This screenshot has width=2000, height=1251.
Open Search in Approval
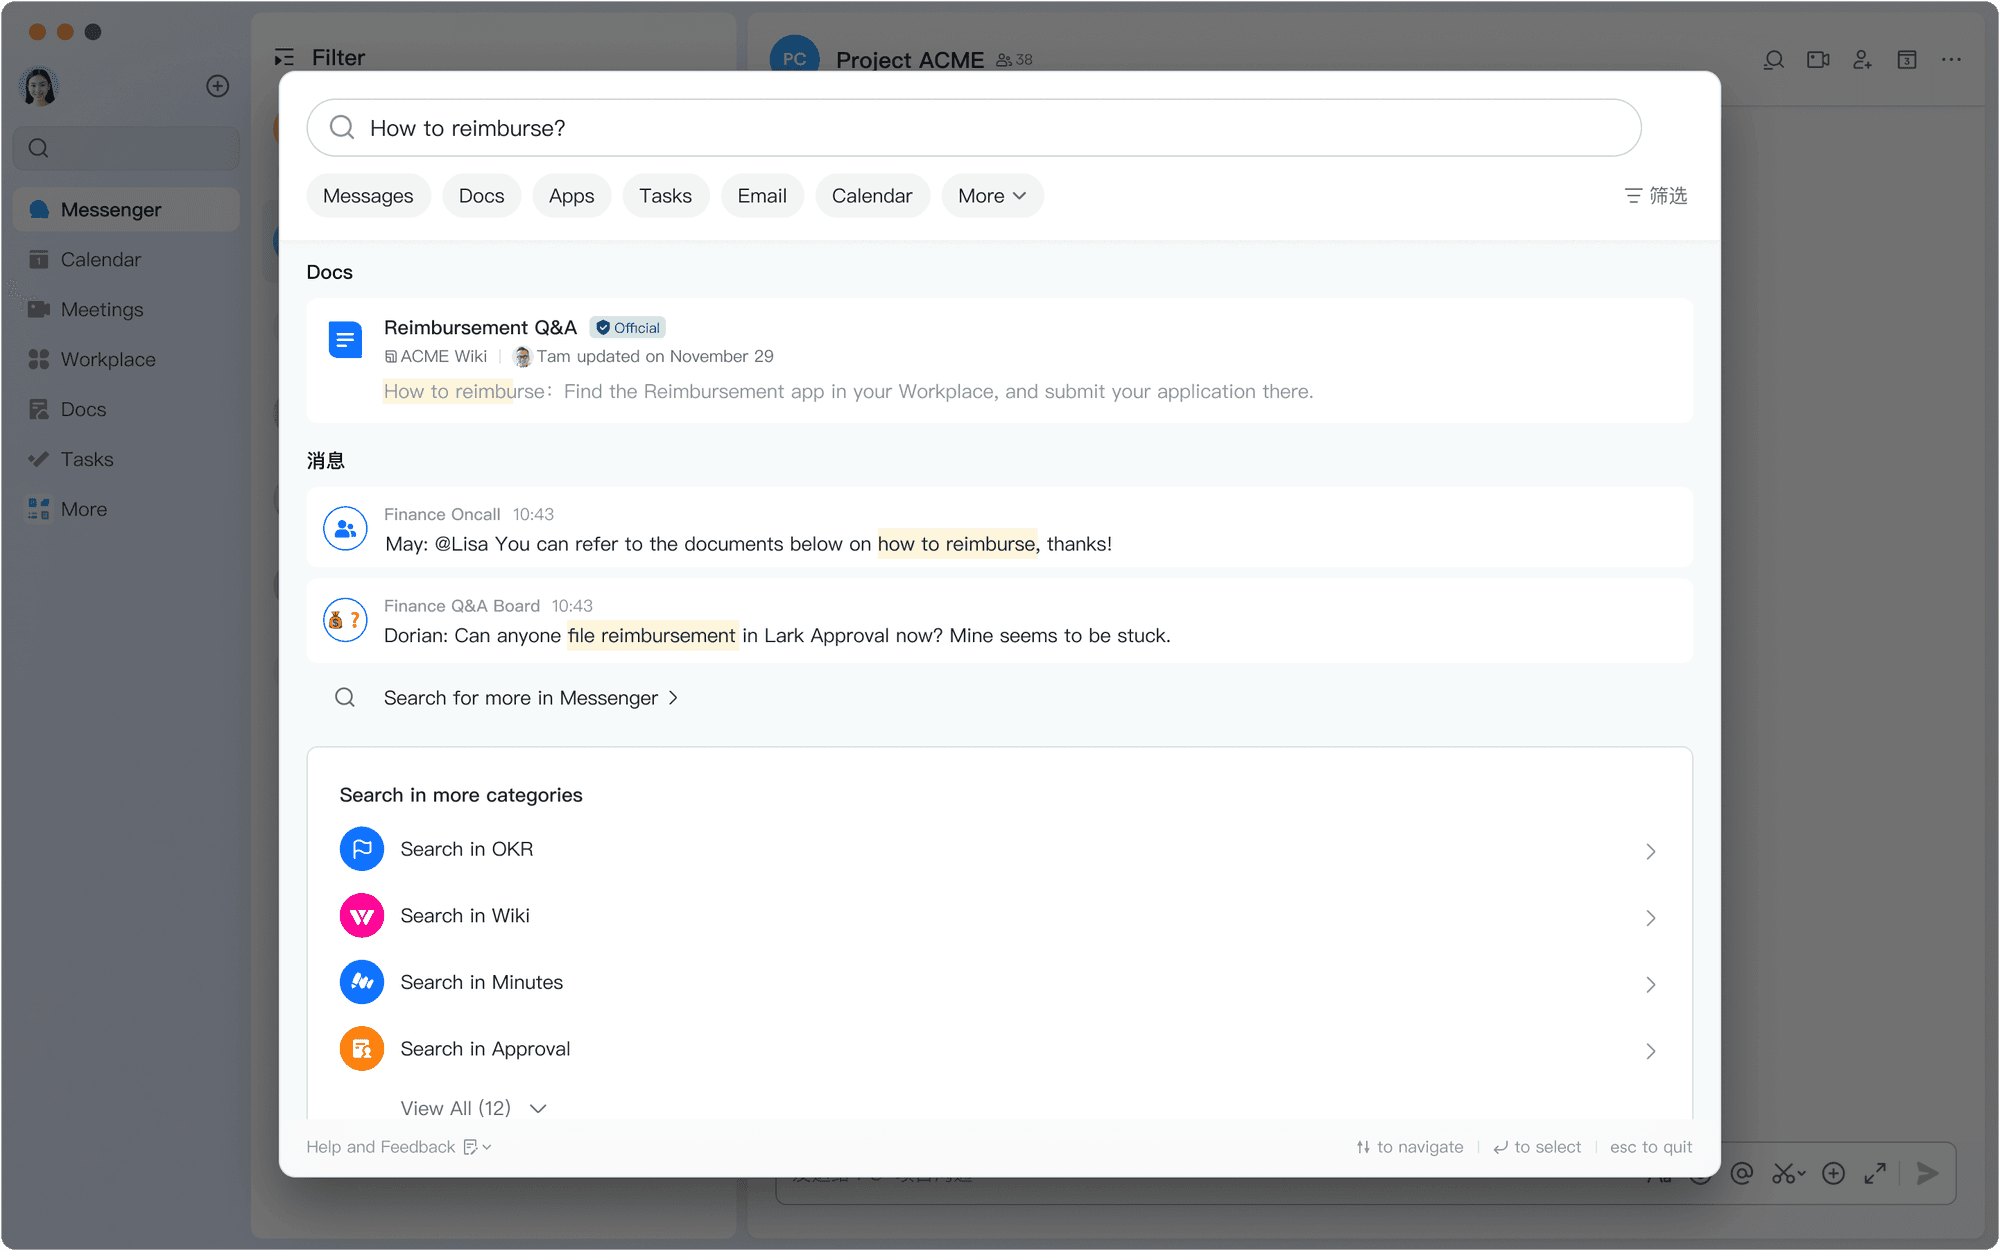[x=485, y=1048]
